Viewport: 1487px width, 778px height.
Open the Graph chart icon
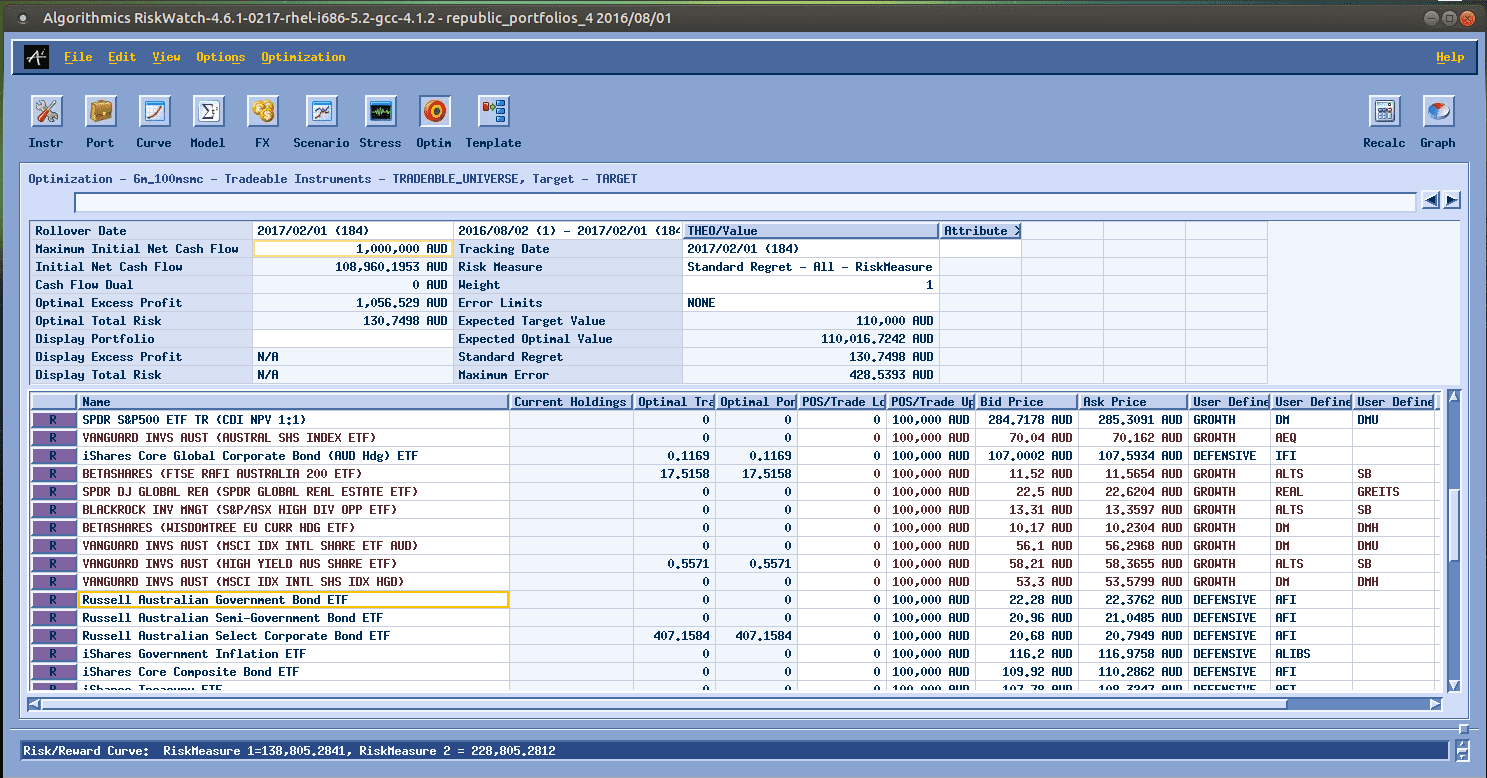pos(1438,112)
